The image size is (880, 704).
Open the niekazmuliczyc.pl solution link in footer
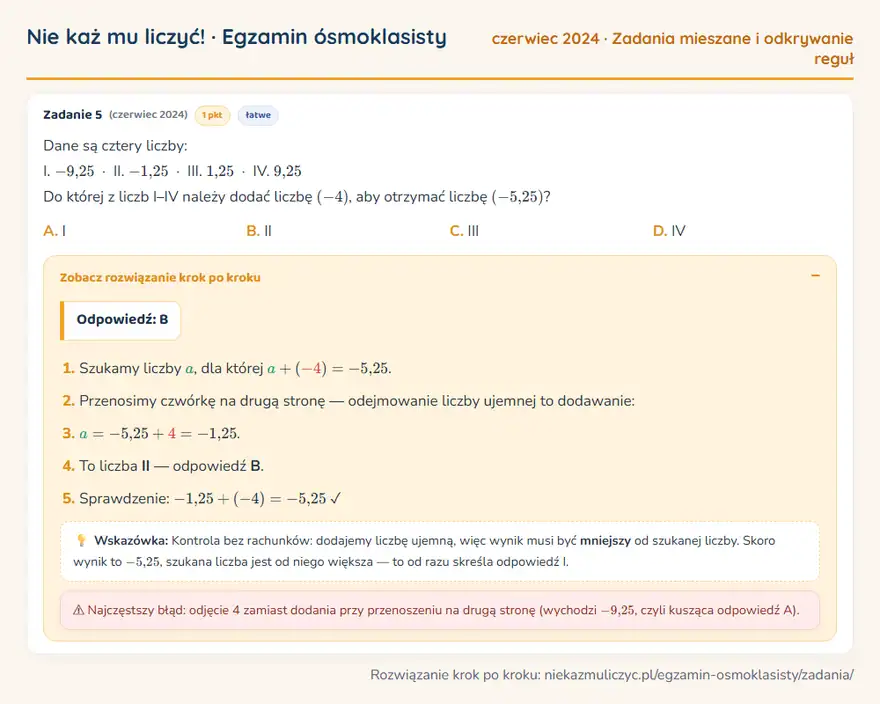coord(699,675)
